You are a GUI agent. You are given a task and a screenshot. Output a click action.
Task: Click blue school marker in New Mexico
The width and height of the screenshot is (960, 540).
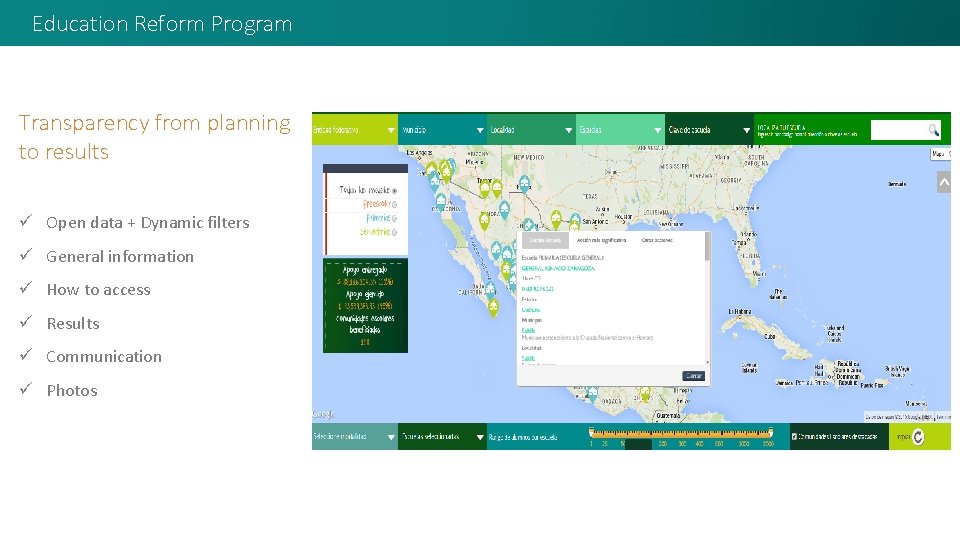(x=524, y=183)
